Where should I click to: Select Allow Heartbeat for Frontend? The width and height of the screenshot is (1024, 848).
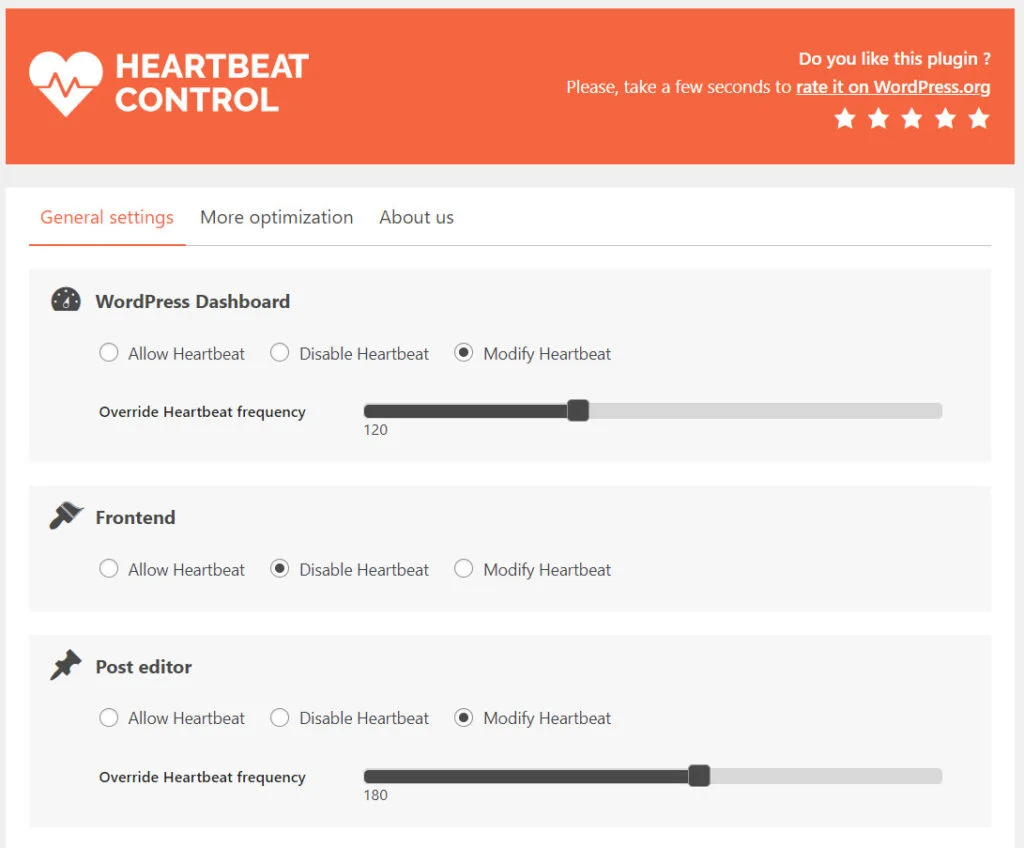pyautogui.click(x=109, y=568)
